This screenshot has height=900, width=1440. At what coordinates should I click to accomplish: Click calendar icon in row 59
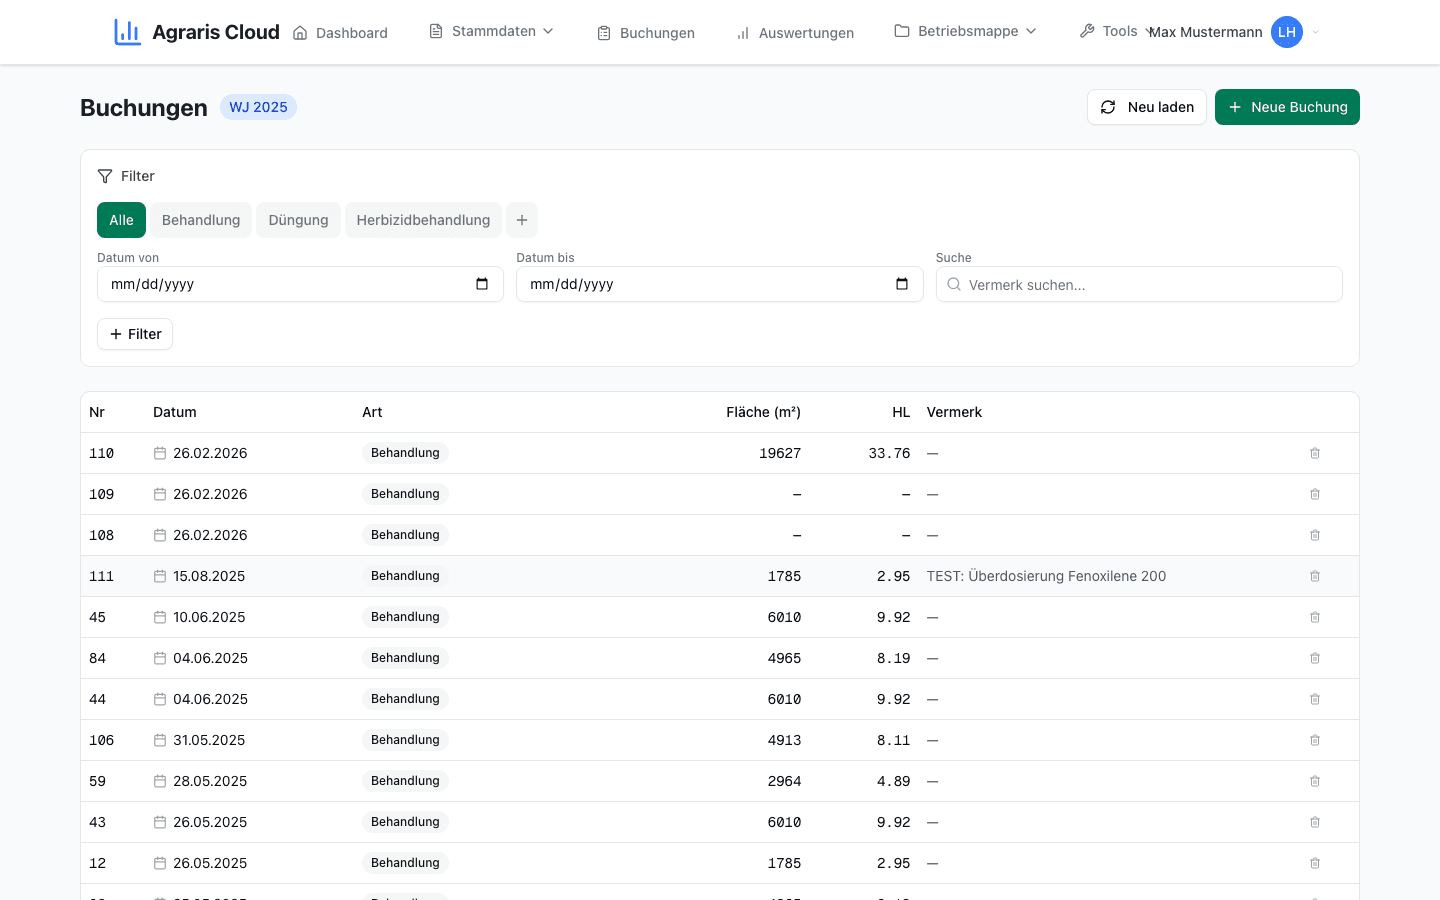coord(160,781)
